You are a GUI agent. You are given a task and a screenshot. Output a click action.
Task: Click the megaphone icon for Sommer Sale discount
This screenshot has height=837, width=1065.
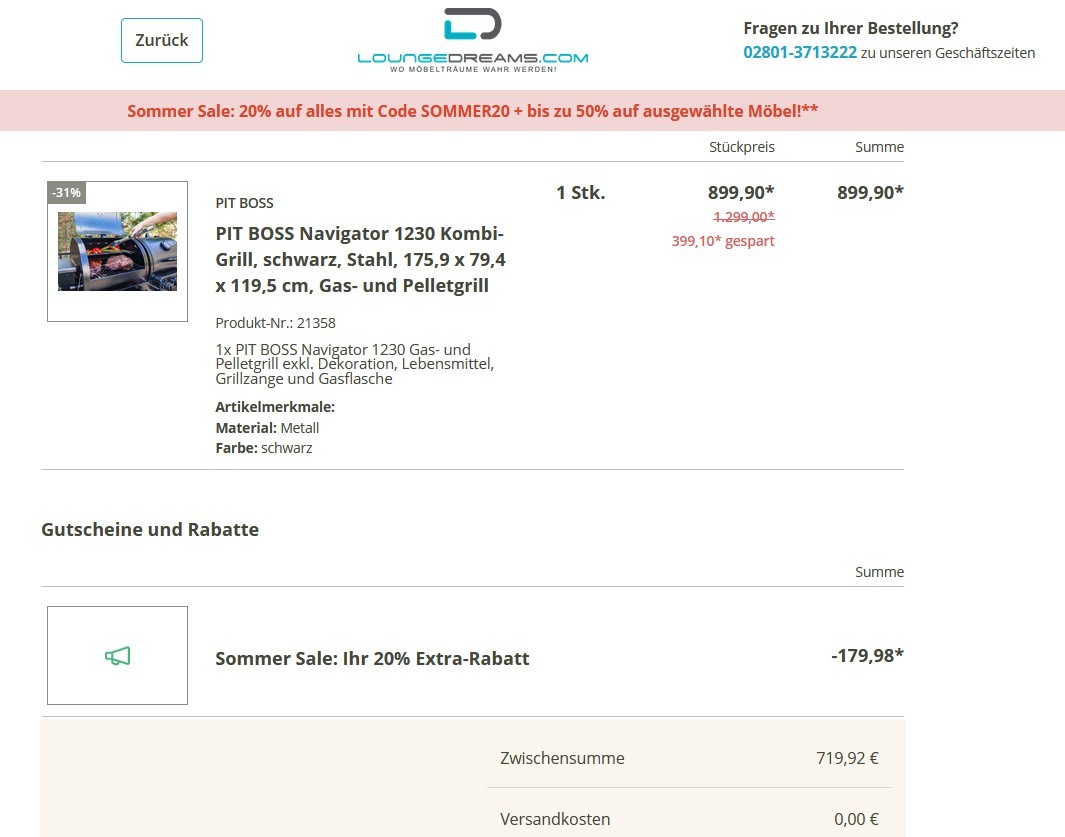click(x=118, y=656)
